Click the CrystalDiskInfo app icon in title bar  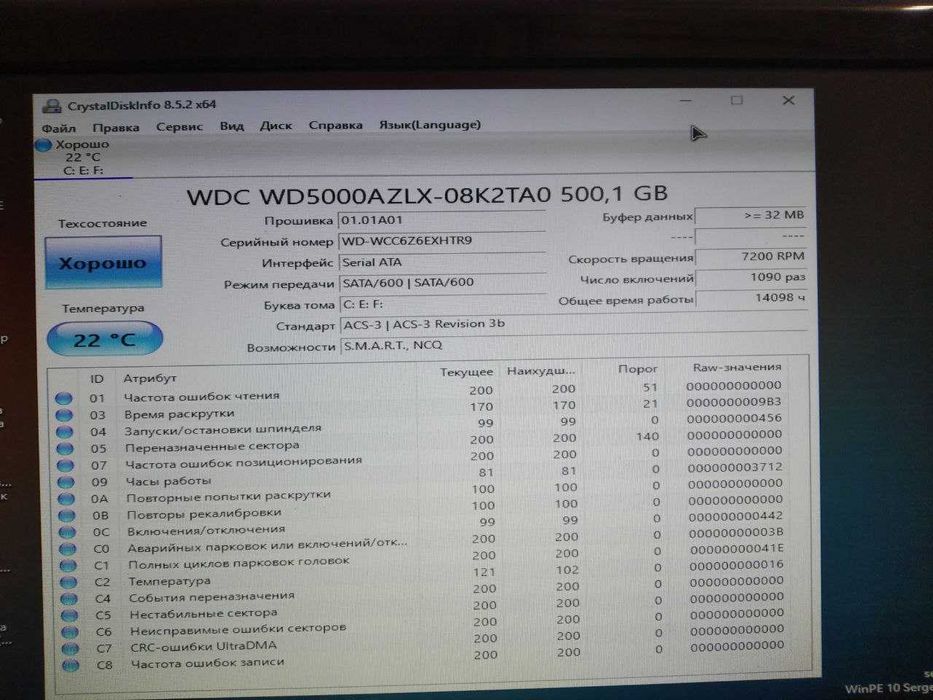52,106
